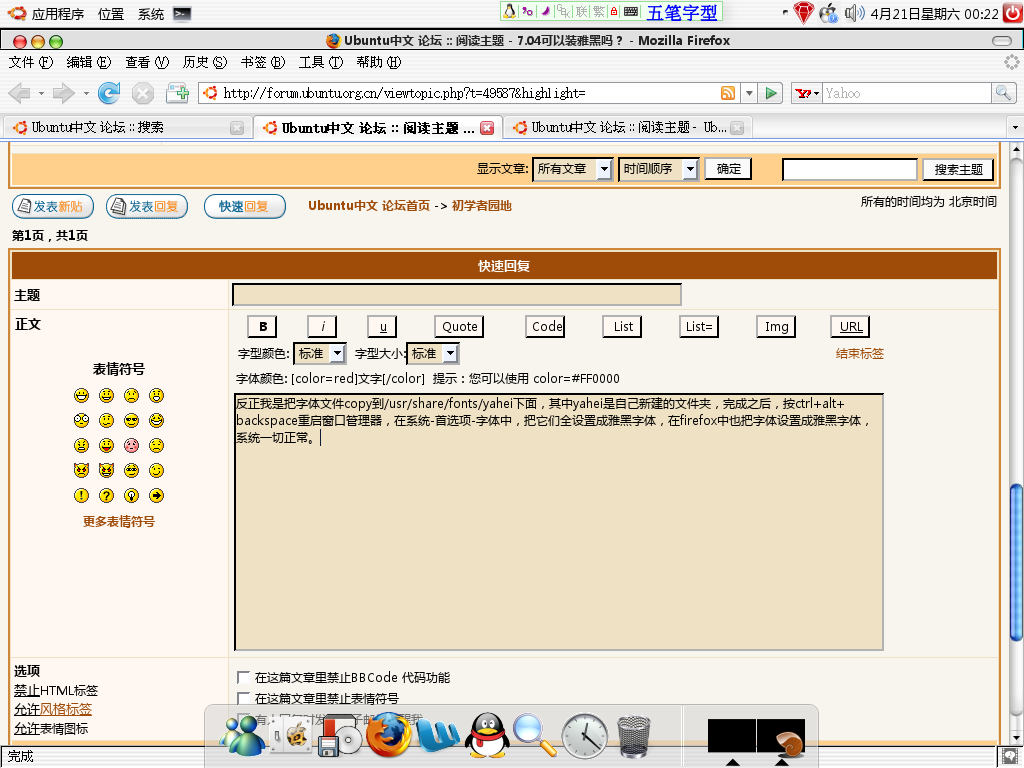Screen dimensions: 1024x768
Task: Insert the pink blushing emoticon
Action: pyautogui.click(x=131, y=445)
